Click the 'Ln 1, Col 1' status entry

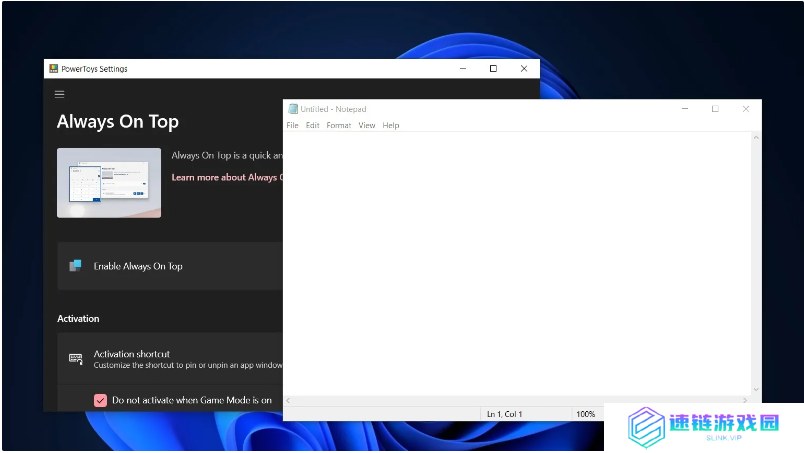point(505,414)
